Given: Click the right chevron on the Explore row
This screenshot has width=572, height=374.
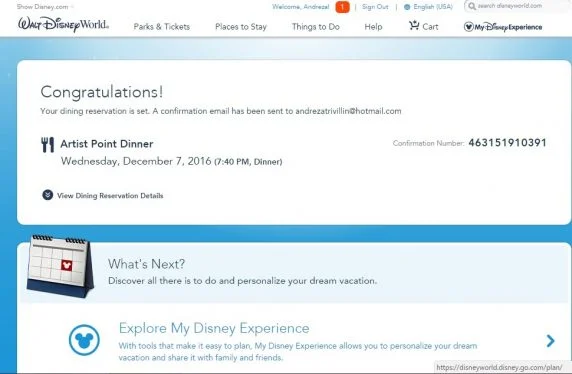Looking at the screenshot, I should pyautogui.click(x=550, y=341).
